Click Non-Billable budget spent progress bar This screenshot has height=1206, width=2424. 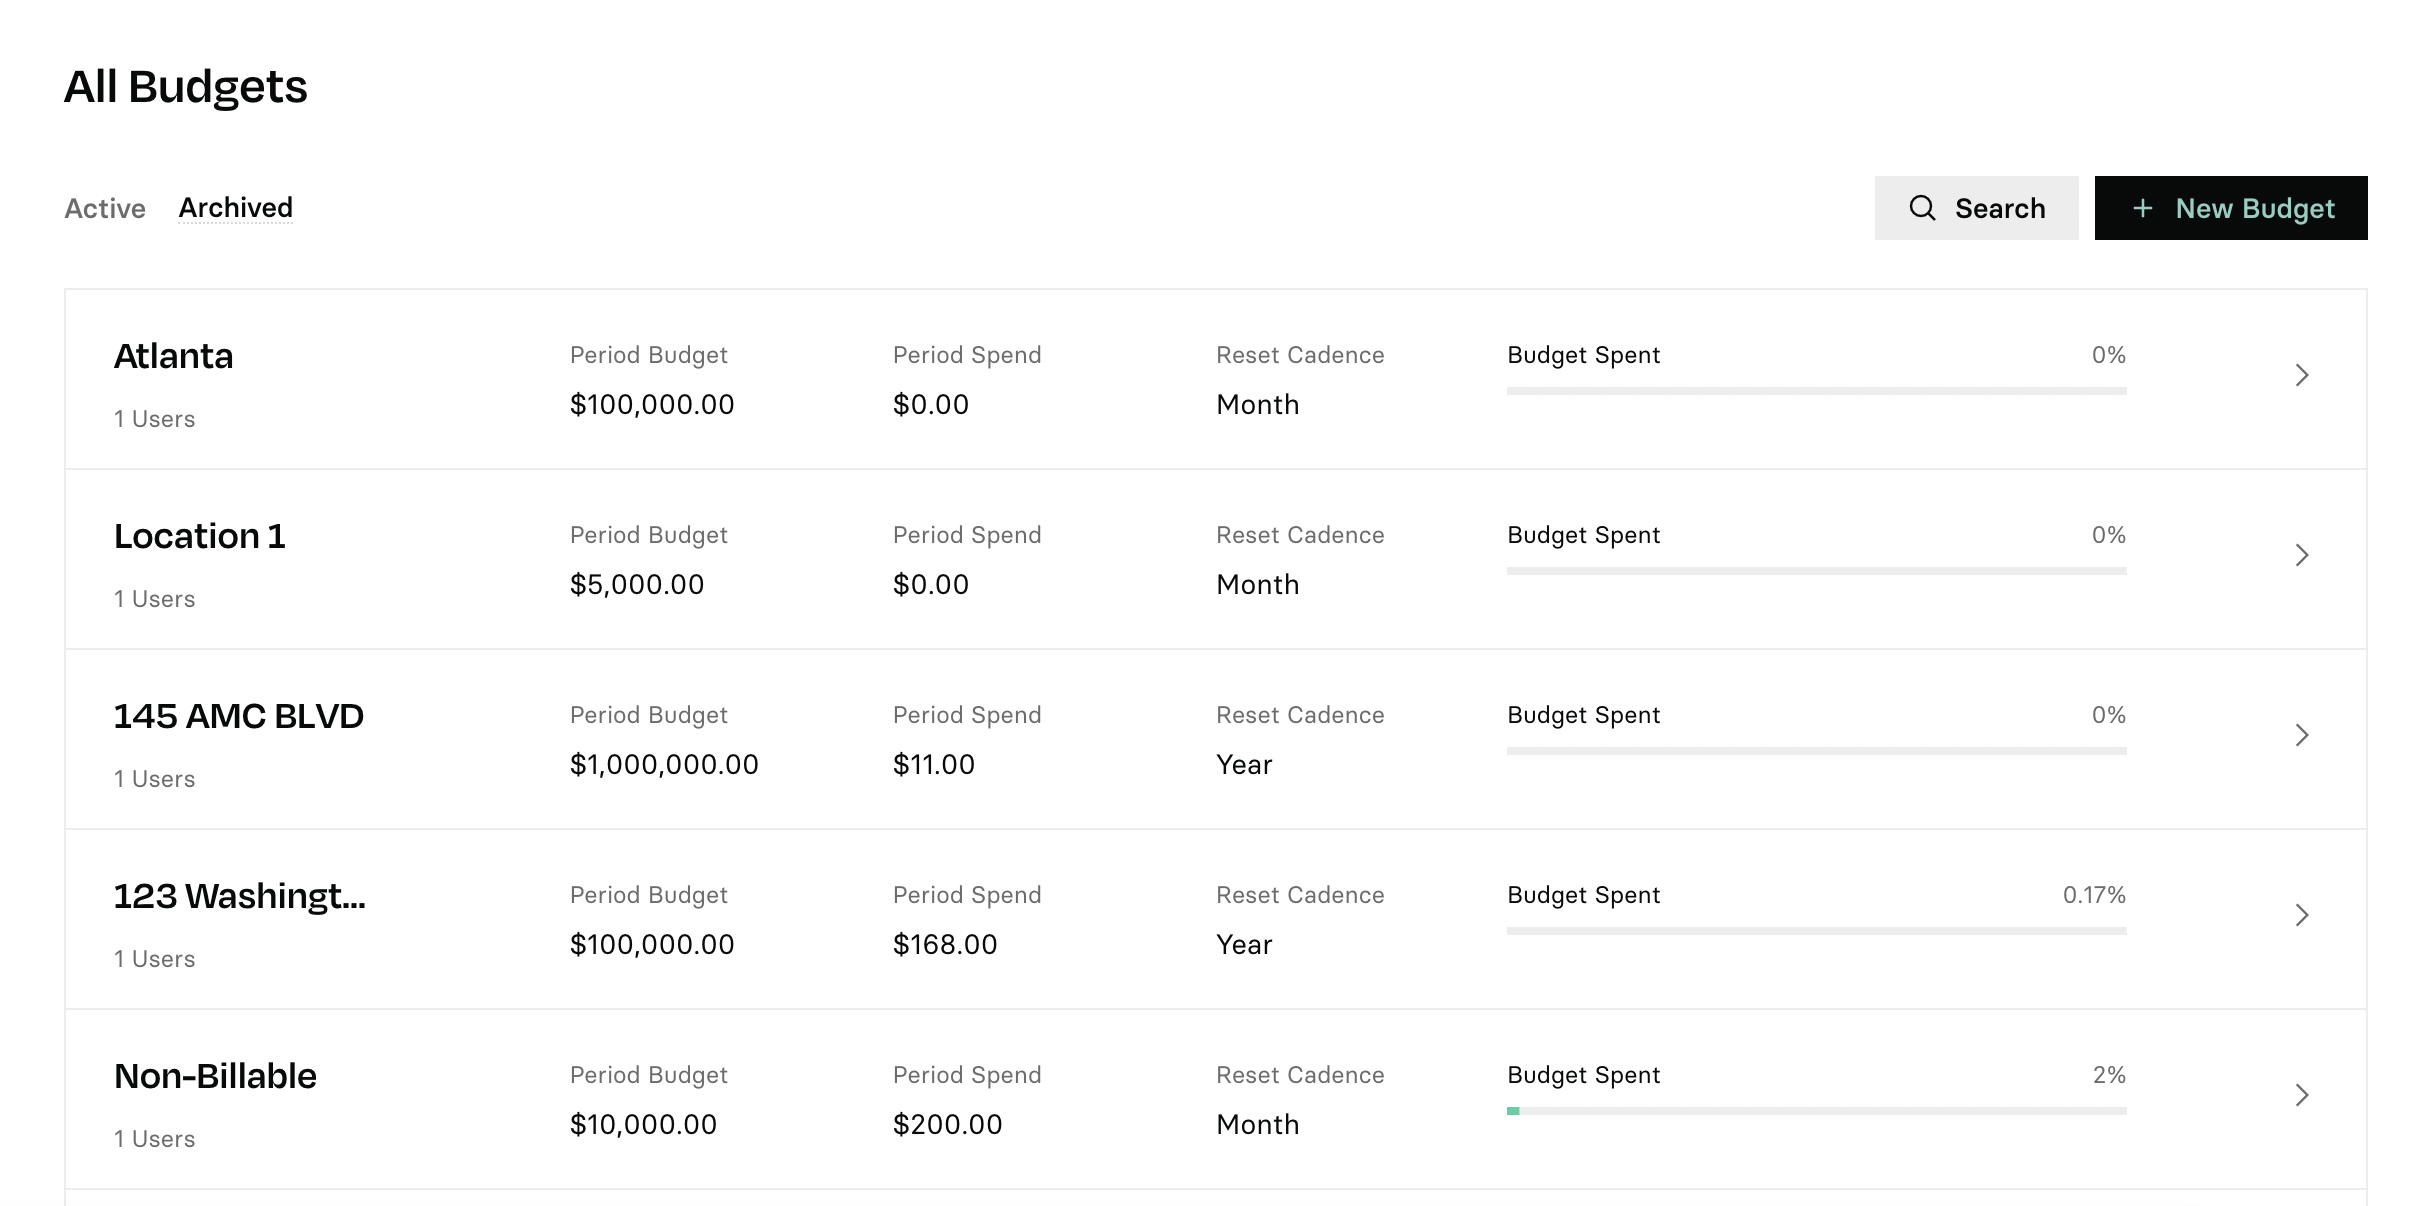click(x=1816, y=1111)
